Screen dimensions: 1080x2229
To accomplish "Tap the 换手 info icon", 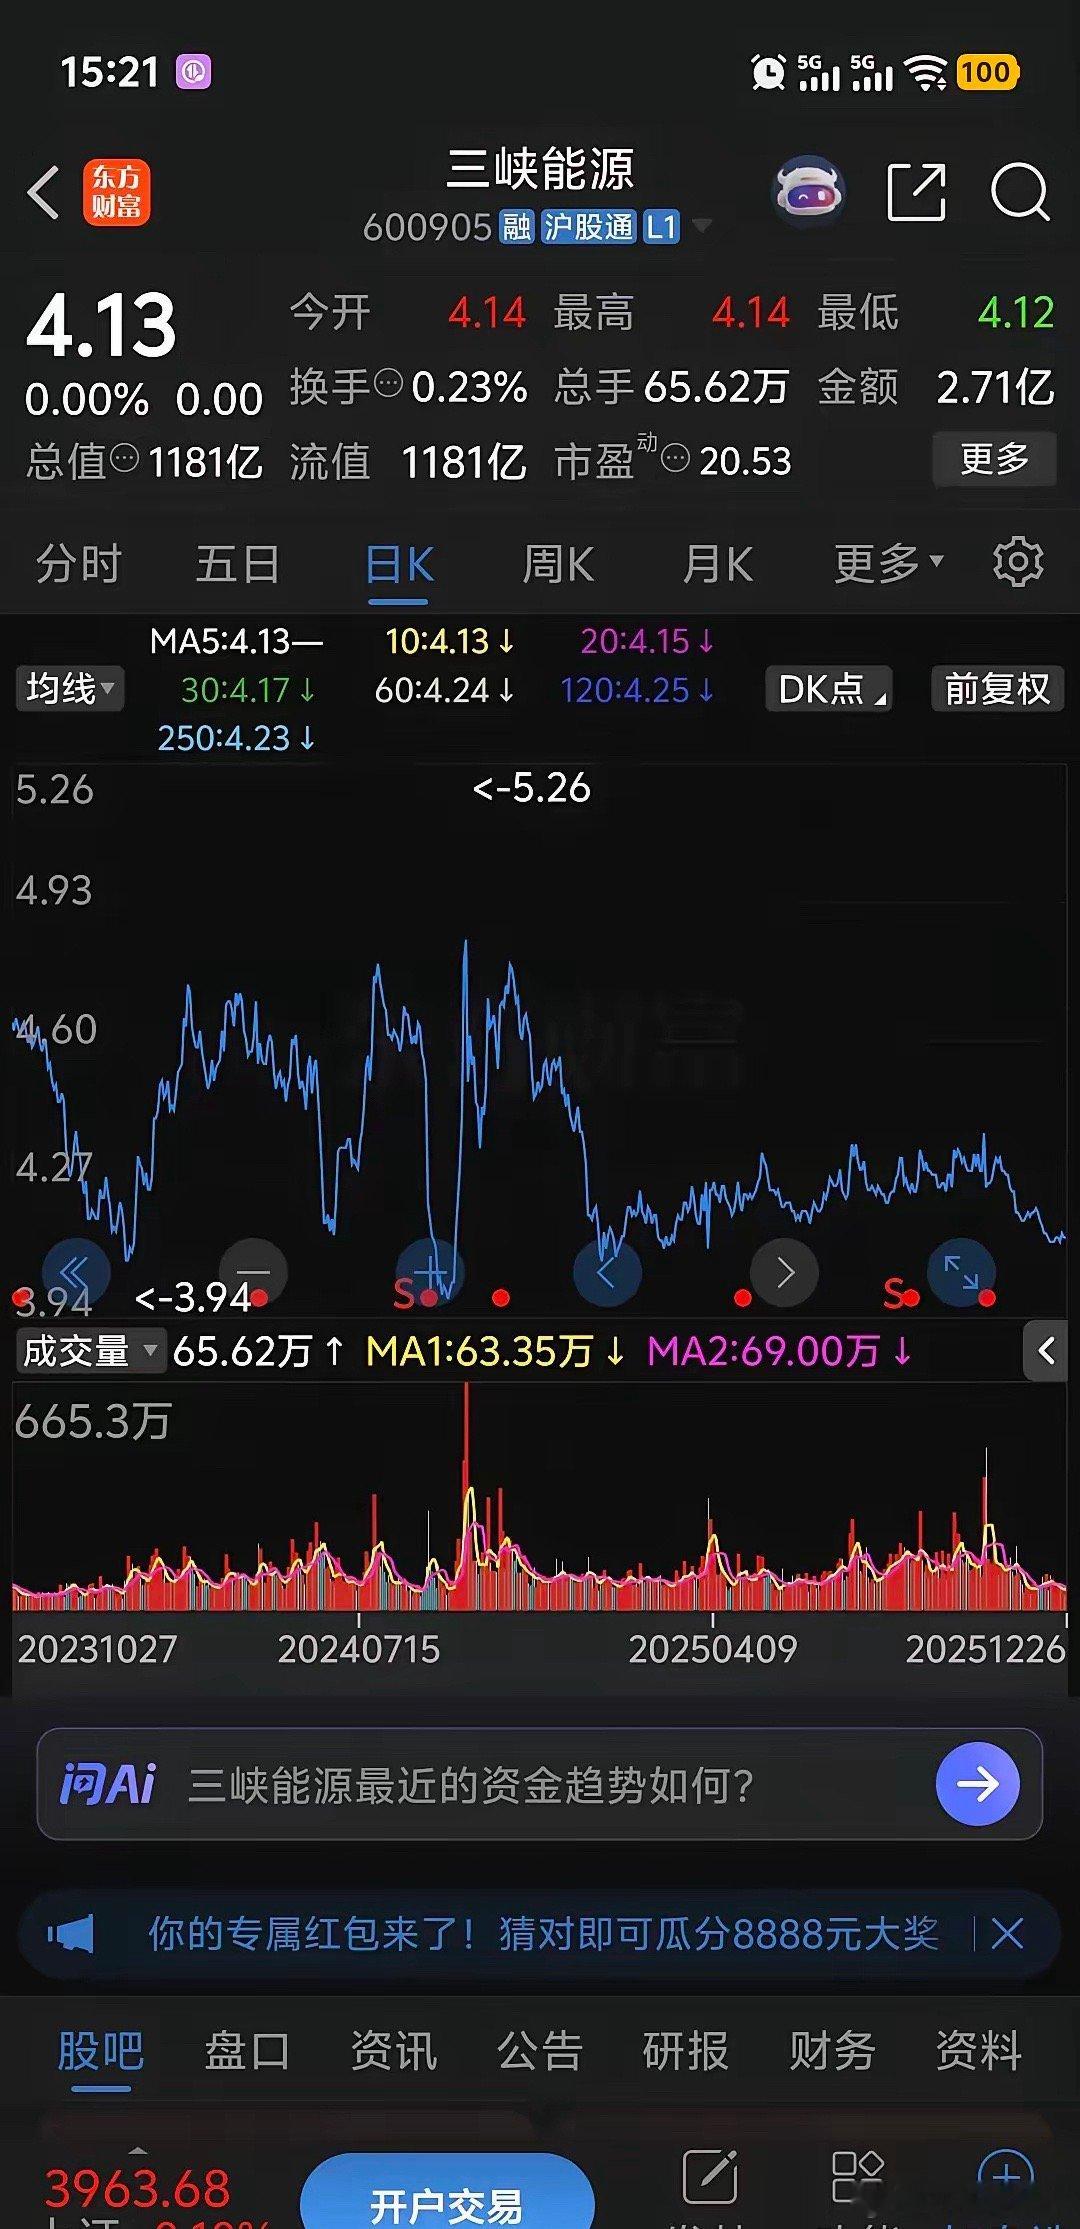I will click(388, 383).
